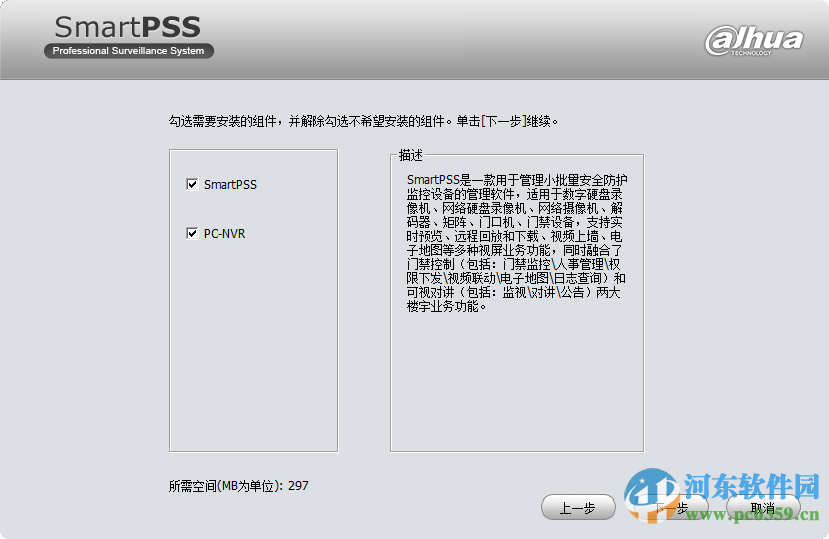Continue with the 下一步 button
This screenshot has width=829, height=539.
pyautogui.click(x=671, y=508)
